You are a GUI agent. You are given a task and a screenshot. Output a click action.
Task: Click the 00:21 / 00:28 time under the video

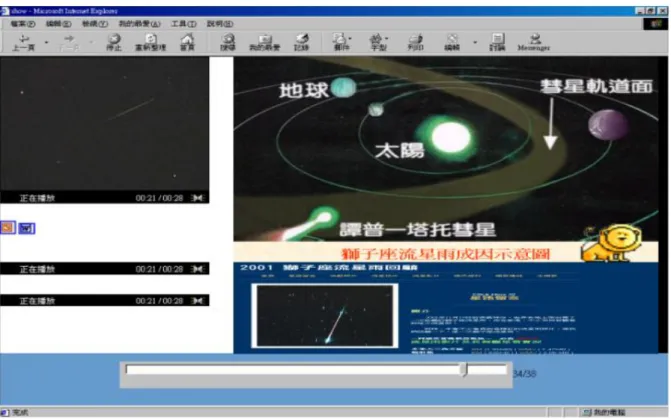click(159, 198)
